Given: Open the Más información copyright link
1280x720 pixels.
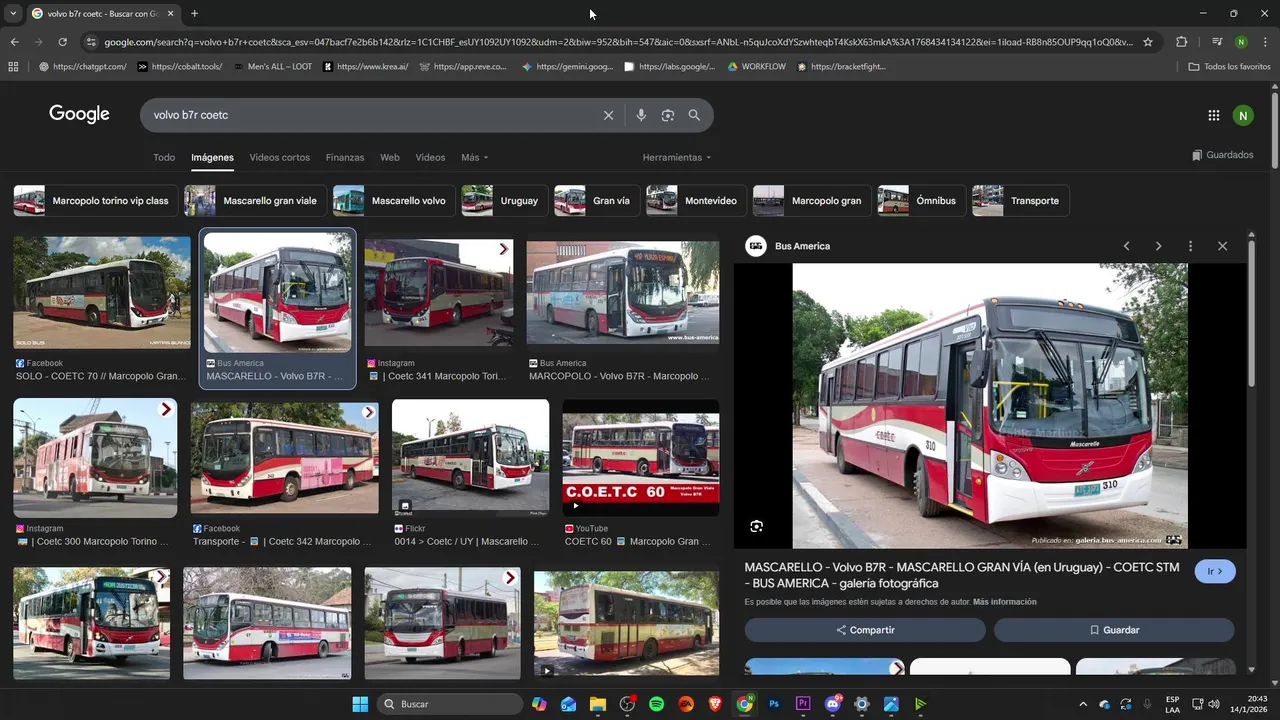Looking at the screenshot, I should point(1004,602).
